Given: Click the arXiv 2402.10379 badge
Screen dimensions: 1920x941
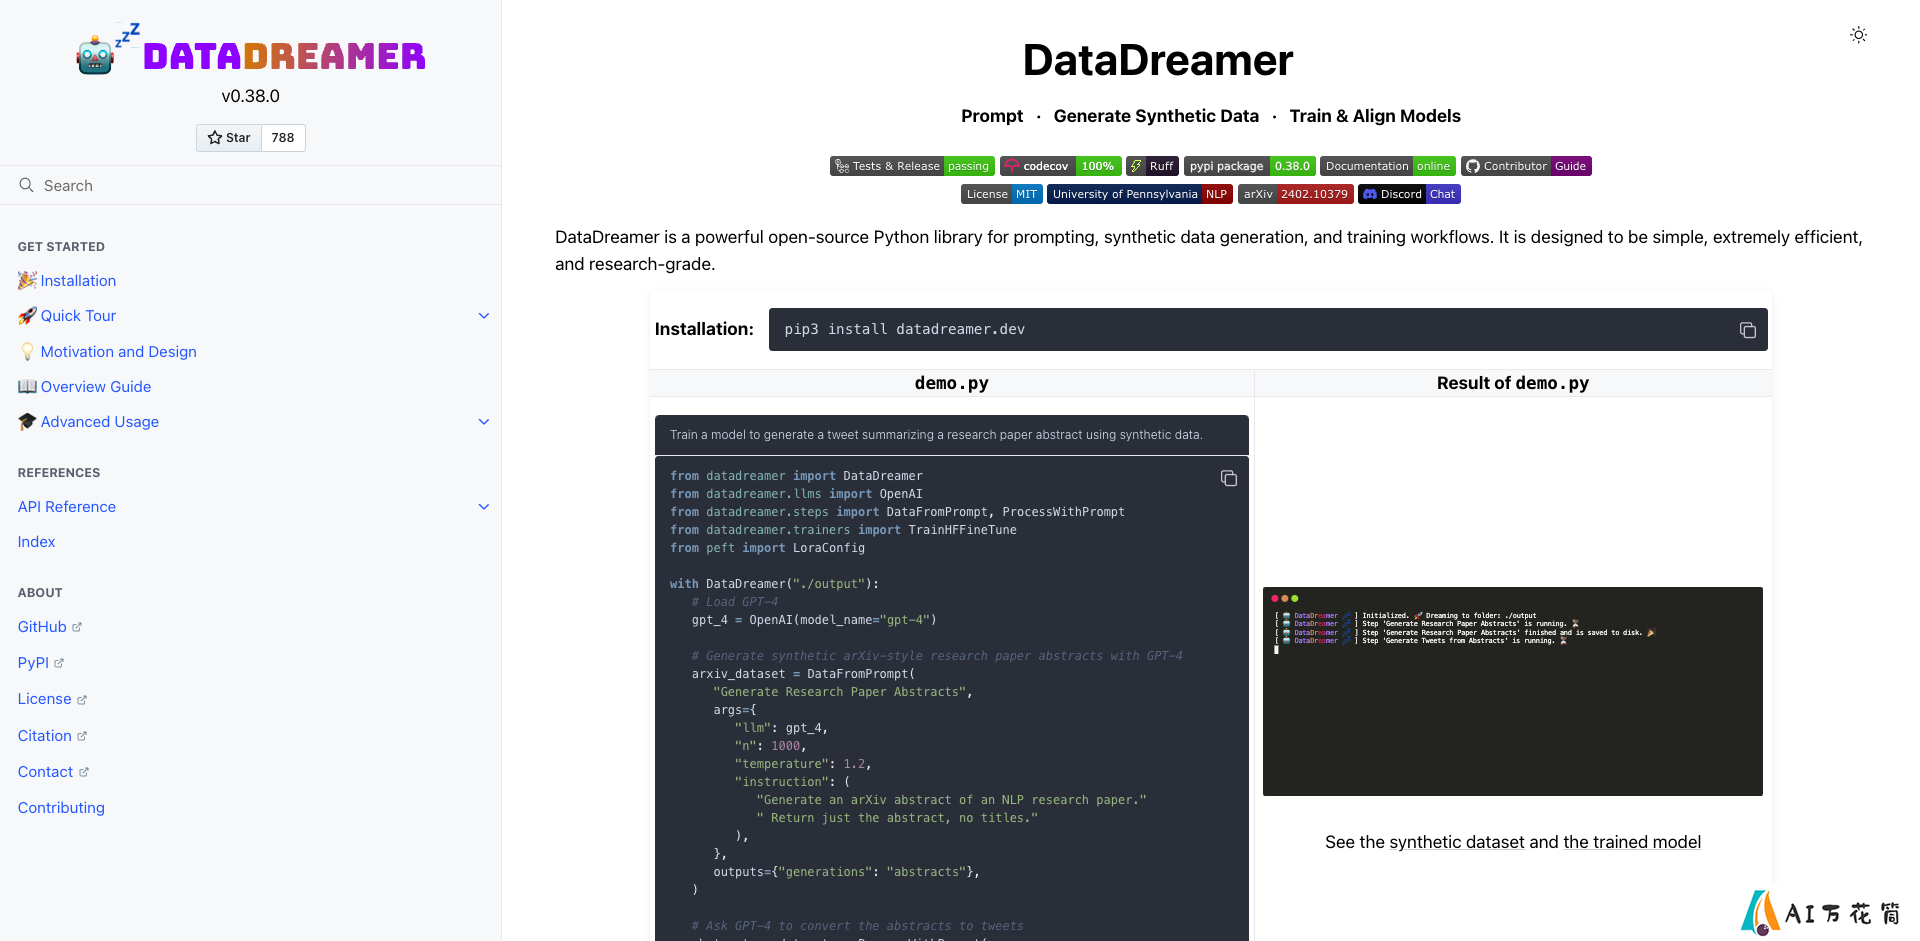Looking at the screenshot, I should pos(1295,194).
